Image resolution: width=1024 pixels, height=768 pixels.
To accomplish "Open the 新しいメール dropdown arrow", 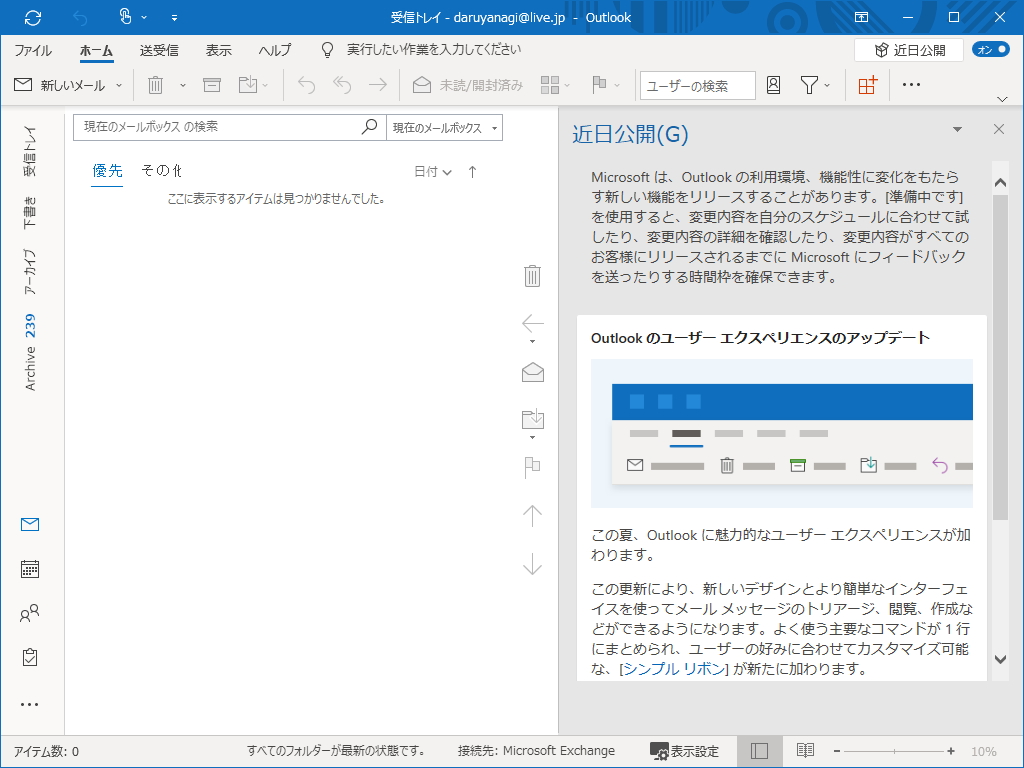I will 118,85.
